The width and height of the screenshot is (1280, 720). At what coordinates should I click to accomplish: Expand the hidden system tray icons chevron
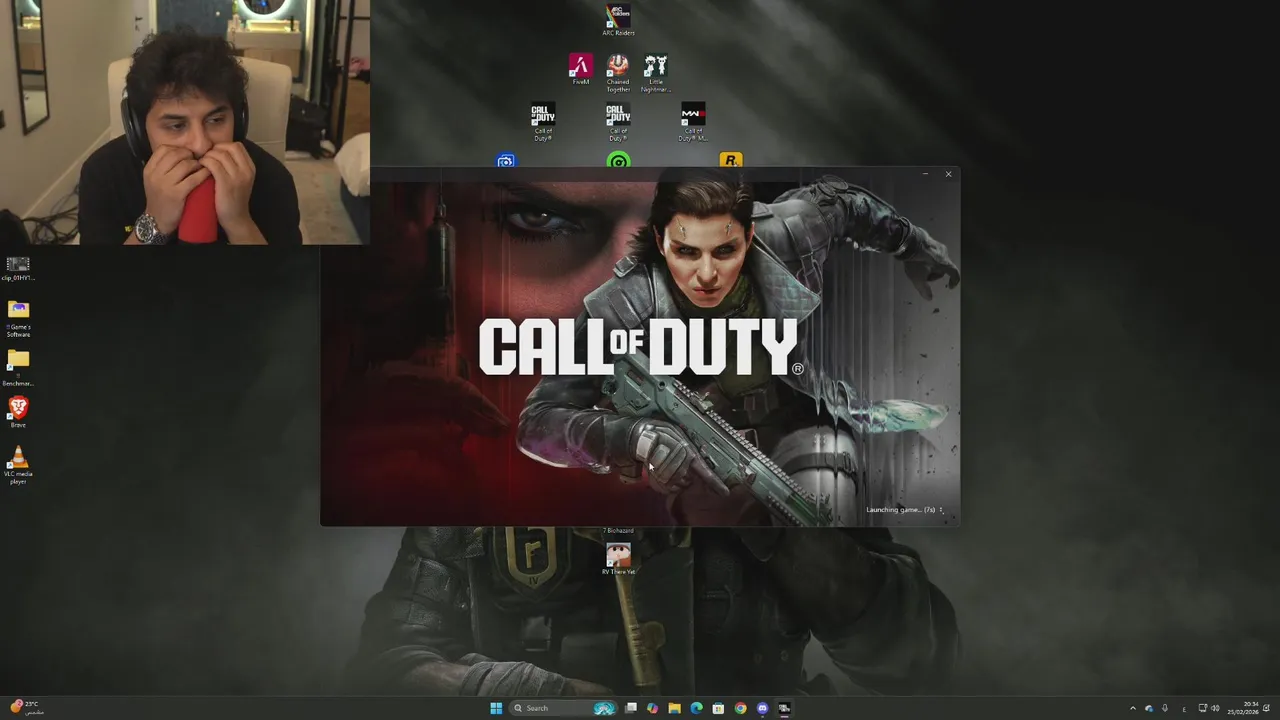[x=1133, y=708]
